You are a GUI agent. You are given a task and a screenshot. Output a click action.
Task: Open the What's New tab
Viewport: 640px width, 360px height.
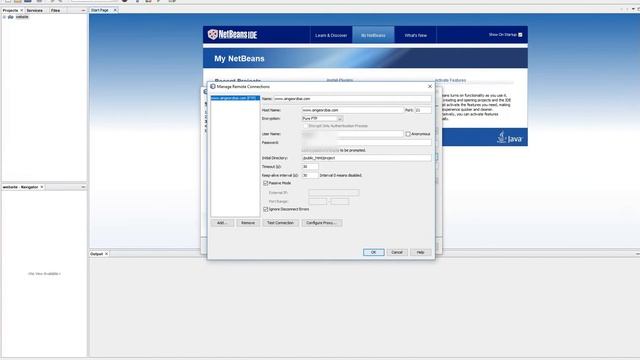tap(416, 35)
